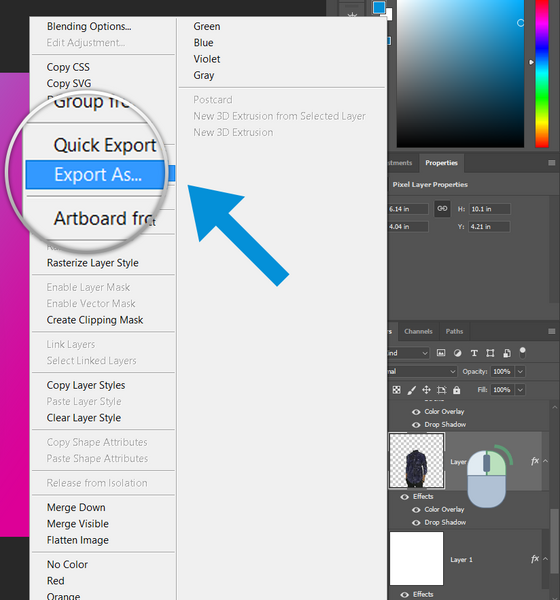Click the pixel layer filter icon

[441, 353]
